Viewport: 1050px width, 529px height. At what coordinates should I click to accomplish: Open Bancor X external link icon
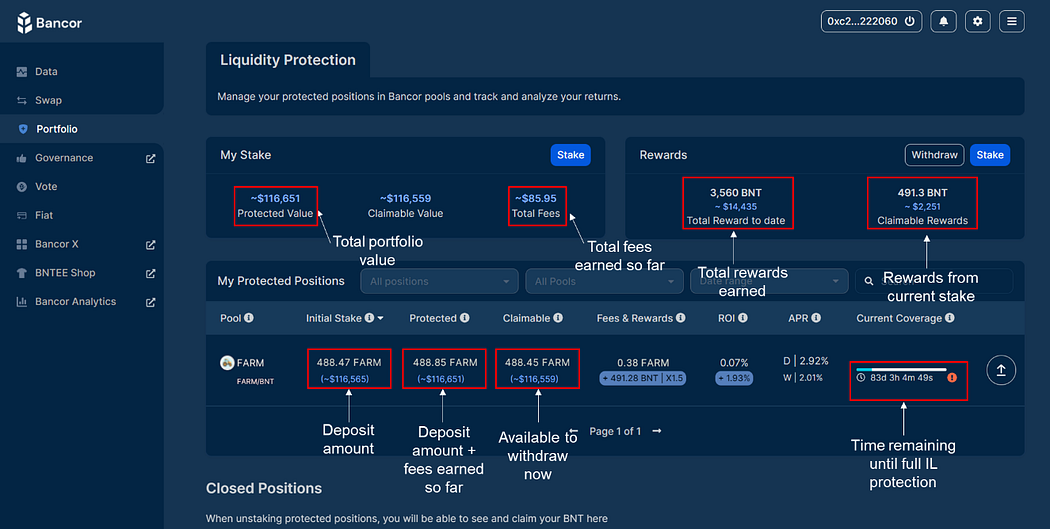click(x=151, y=245)
